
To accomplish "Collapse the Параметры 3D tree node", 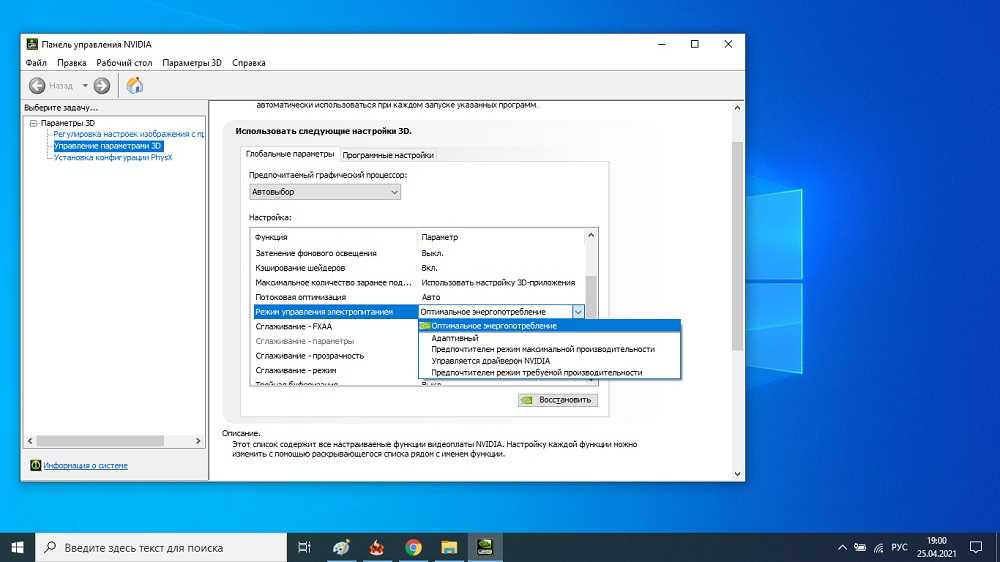I will [33, 123].
